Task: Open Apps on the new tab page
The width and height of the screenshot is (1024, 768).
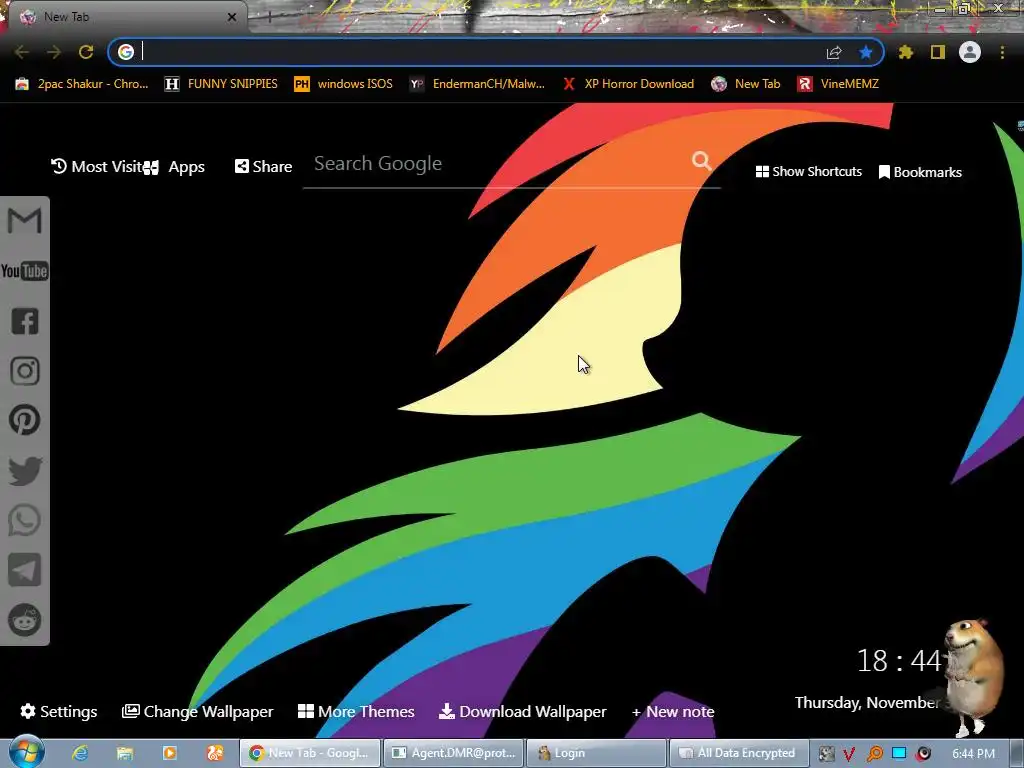Action: coord(174,167)
